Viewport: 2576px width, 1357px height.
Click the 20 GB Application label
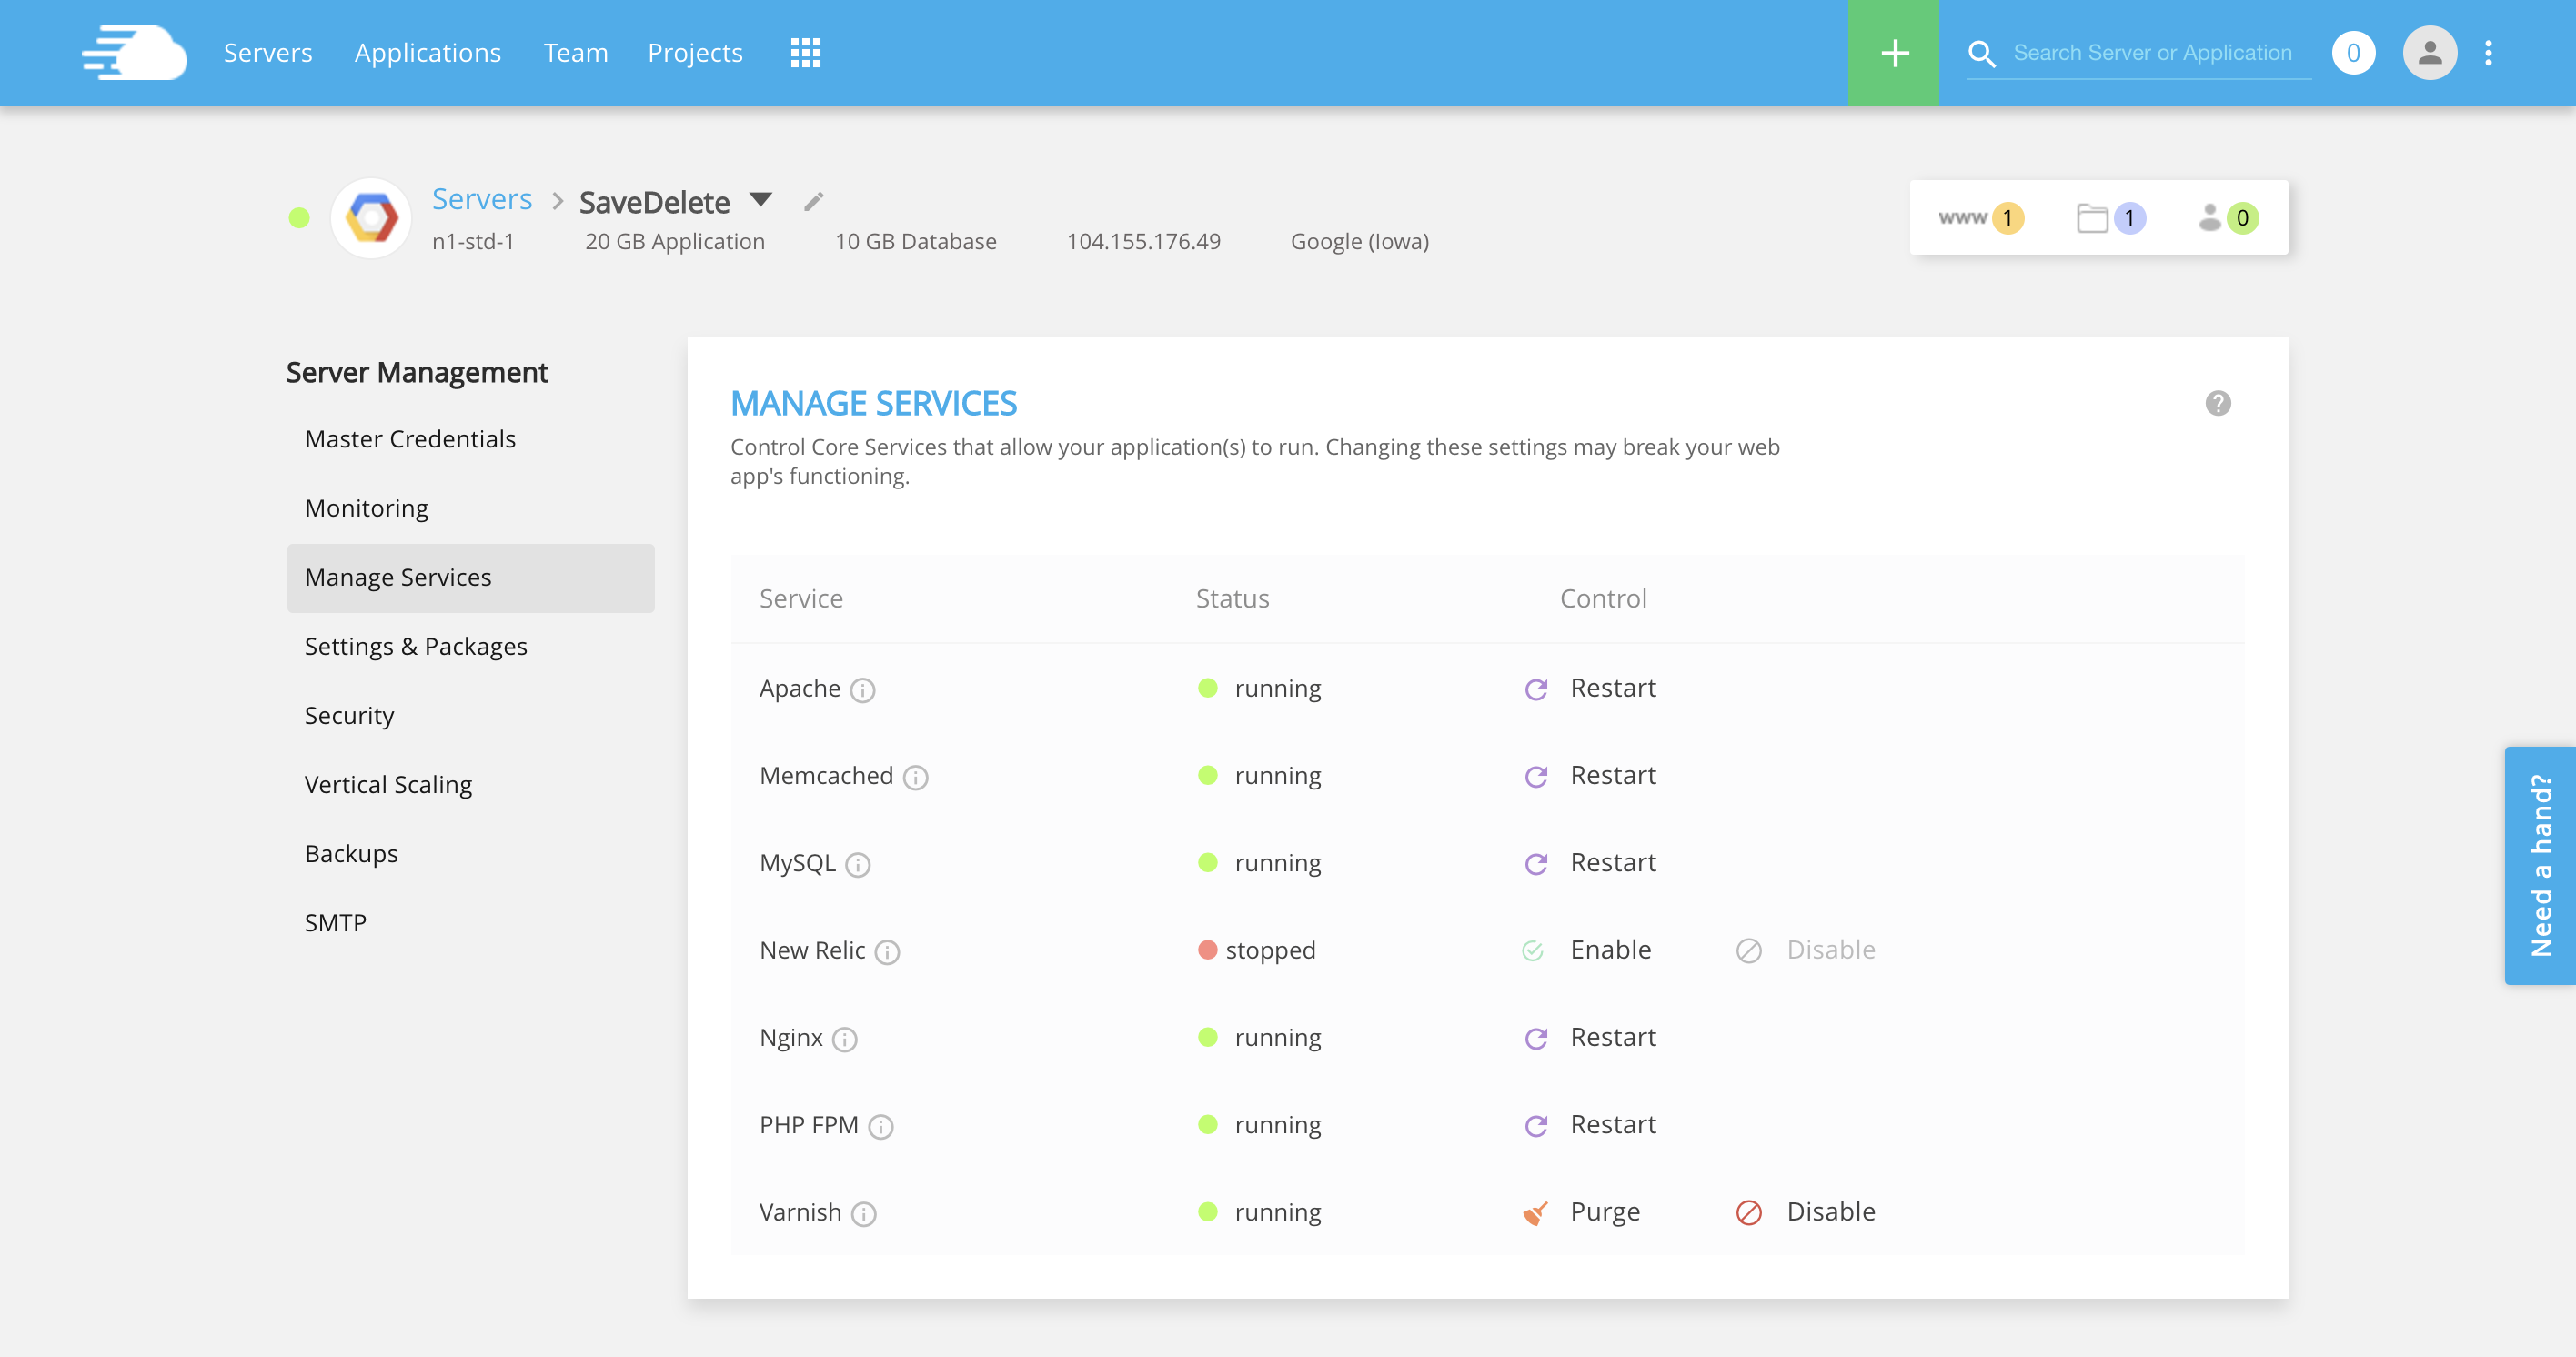[674, 241]
